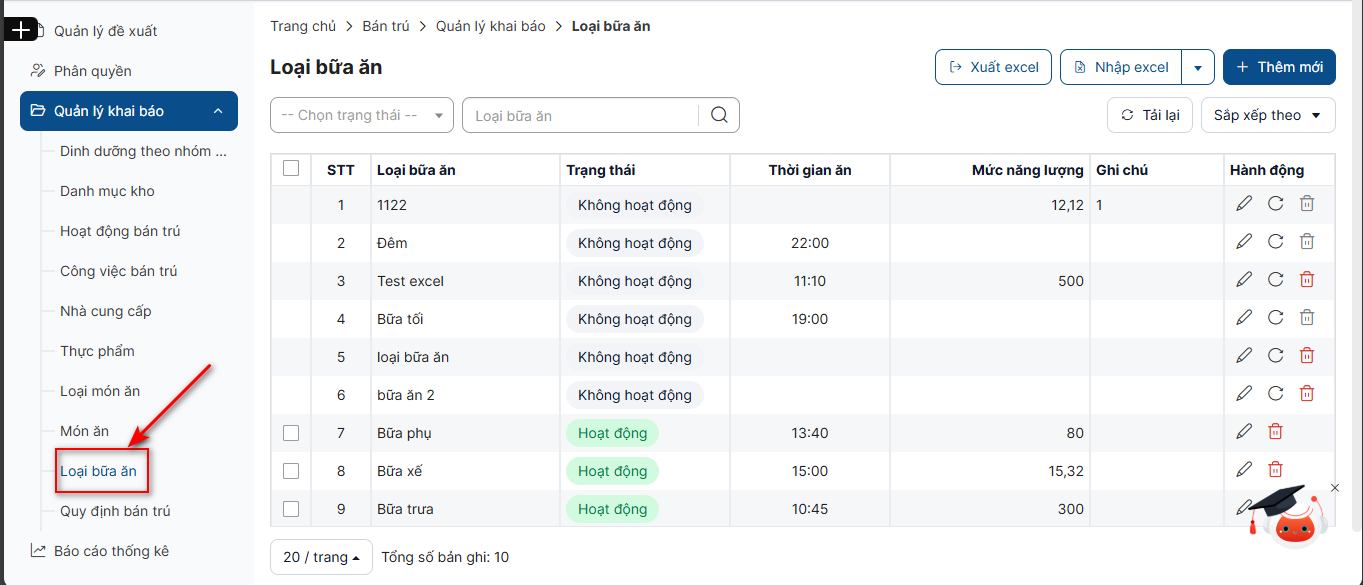Check the select-all checkbox in table header

291,169
